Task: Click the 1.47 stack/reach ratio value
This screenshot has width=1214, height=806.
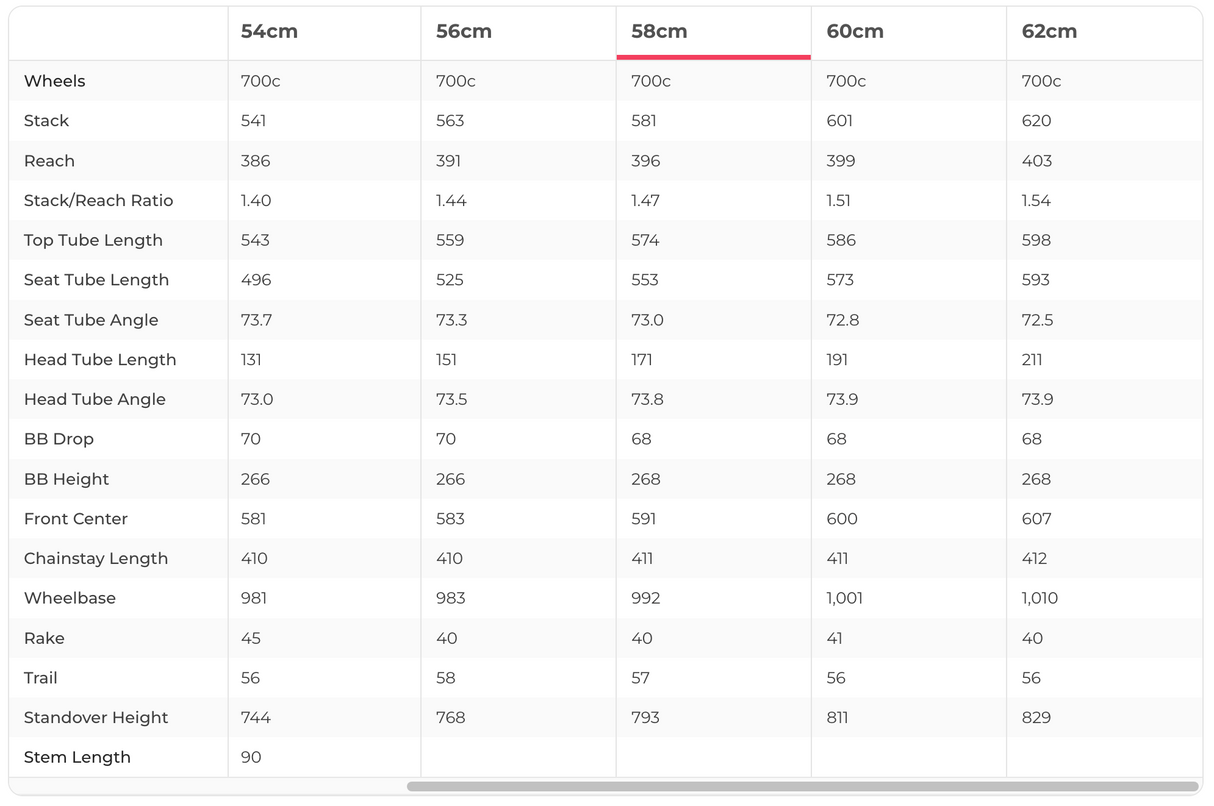Action: [646, 200]
